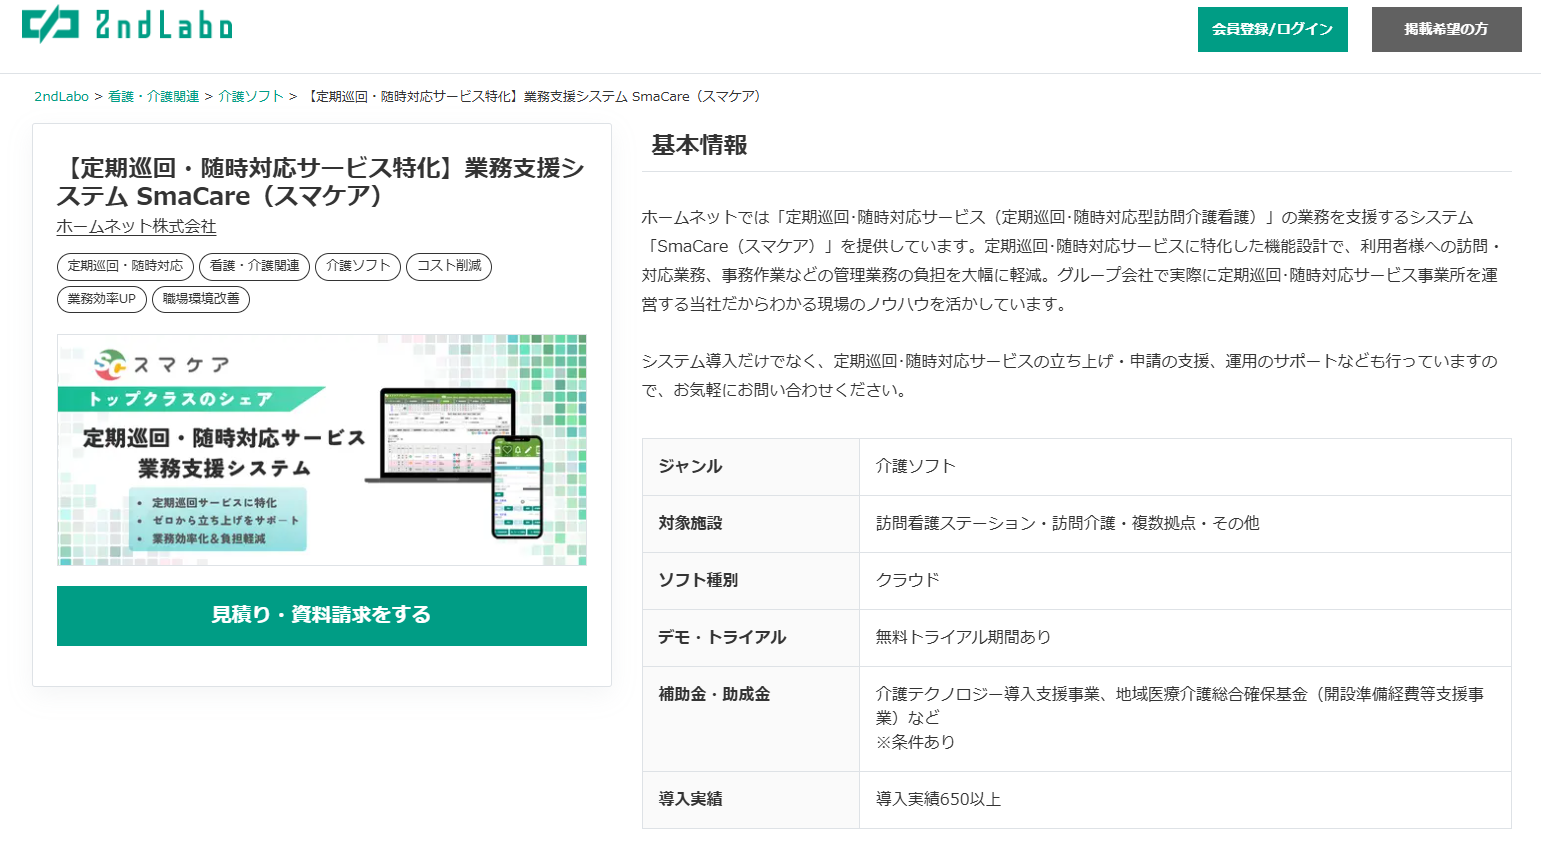This screenshot has width=1541, height=844.
Task: Select the 業務効率UP tag
Action: coord(102,299)
